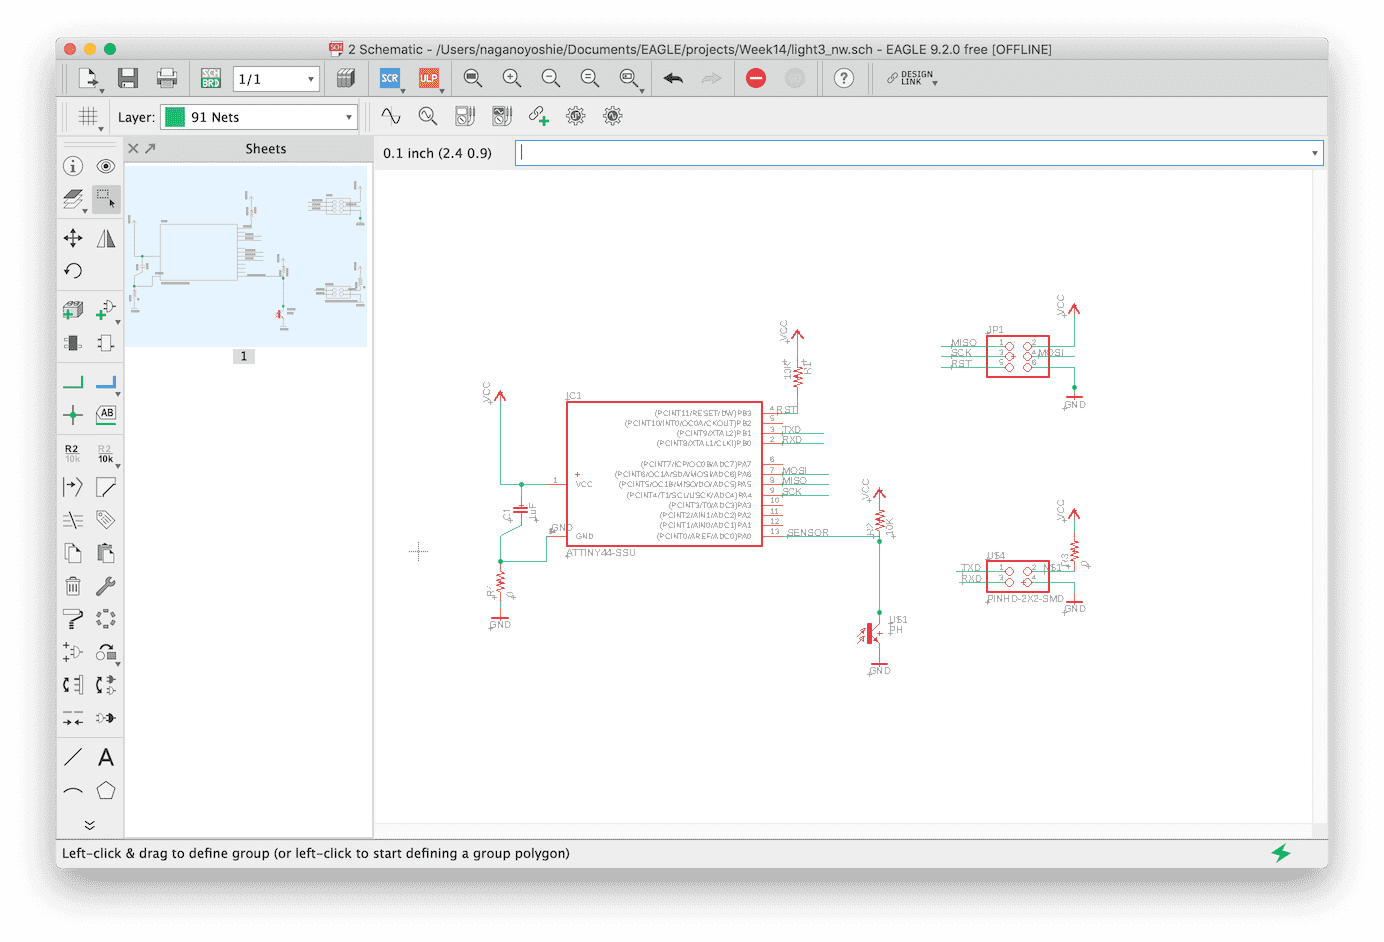Print the schematic
This screenshot has height=942, width=1384.
(x=167, y=78)
